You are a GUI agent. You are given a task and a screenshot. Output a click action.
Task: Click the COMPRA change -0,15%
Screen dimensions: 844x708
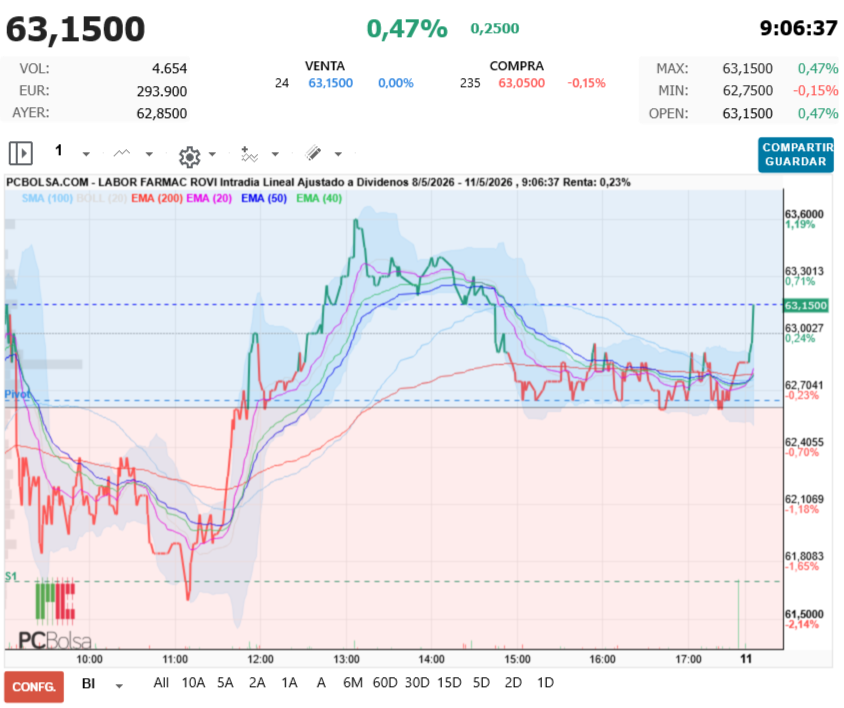click(586, 83)
